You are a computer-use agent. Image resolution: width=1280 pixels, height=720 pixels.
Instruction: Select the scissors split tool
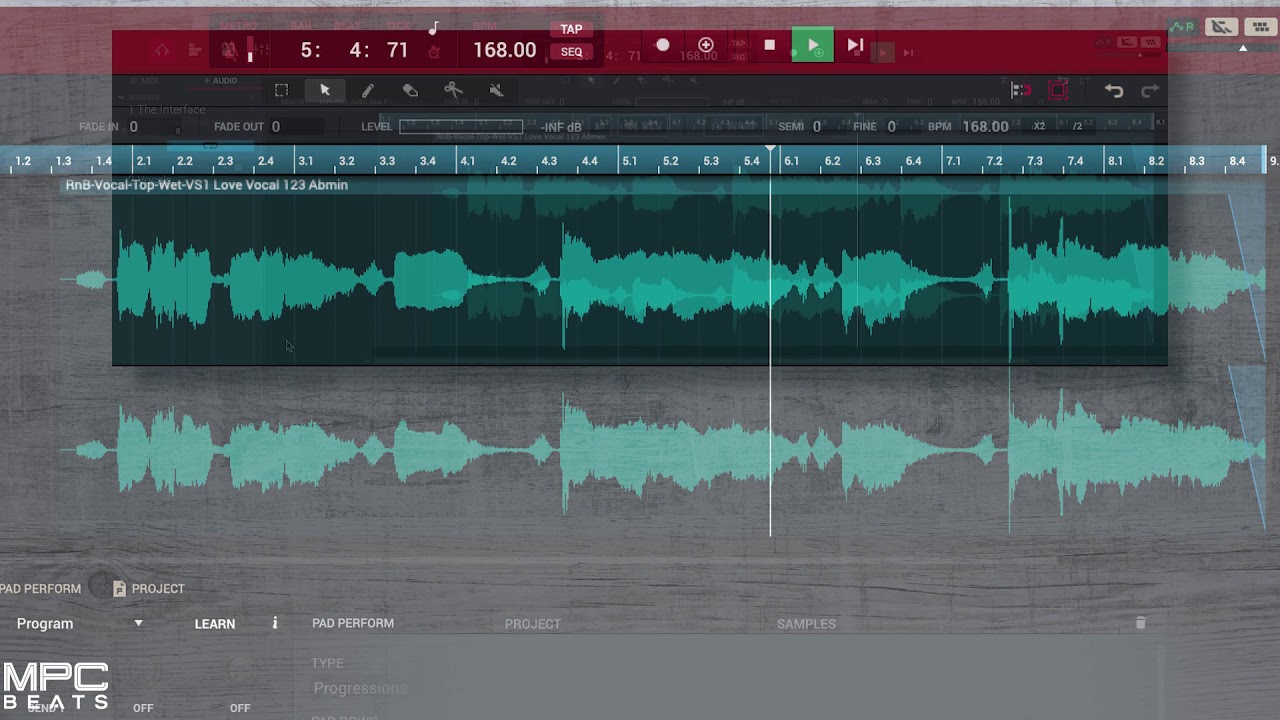pyautogui.click(x=453, y=90)
